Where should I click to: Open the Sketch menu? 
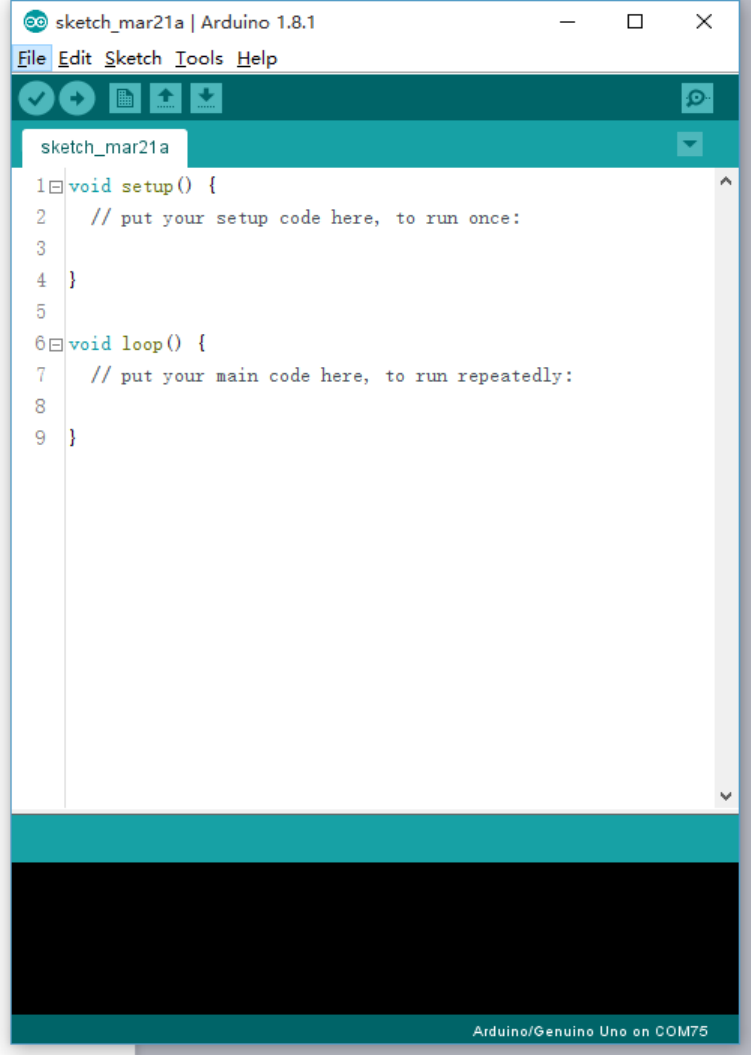tap(133, 59)
